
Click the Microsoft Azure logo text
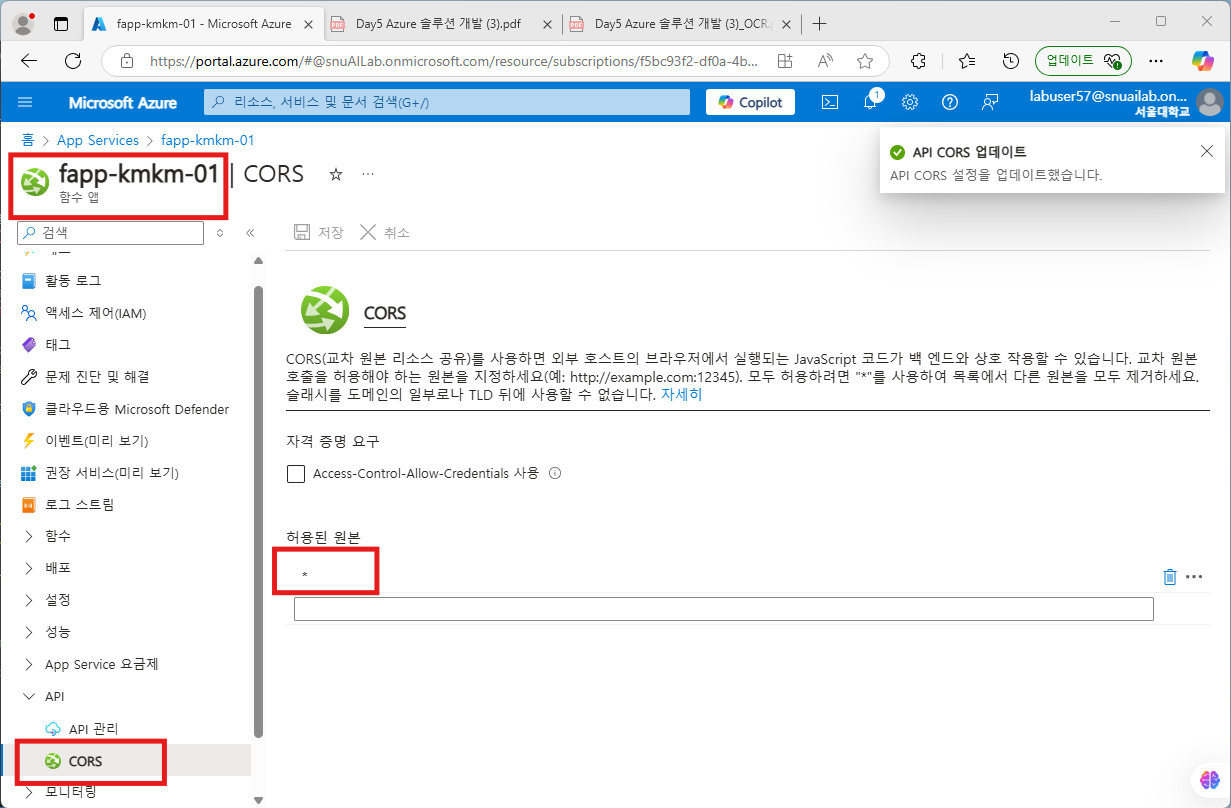123,102
